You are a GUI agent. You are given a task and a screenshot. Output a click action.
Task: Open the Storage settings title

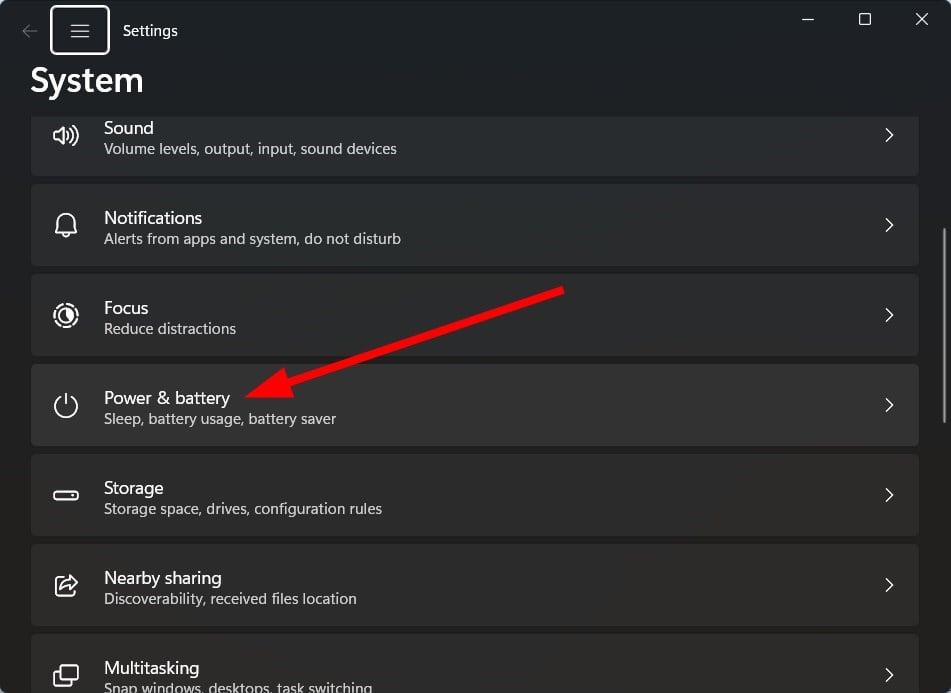pos(133,488)
